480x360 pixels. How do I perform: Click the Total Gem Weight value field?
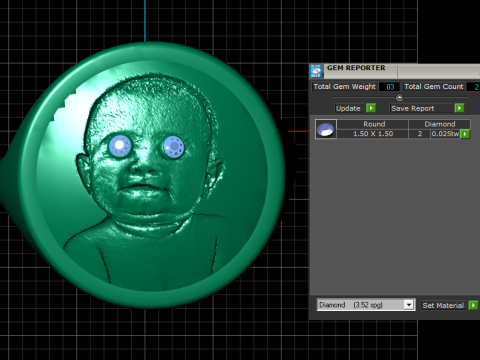pos(389,87)
